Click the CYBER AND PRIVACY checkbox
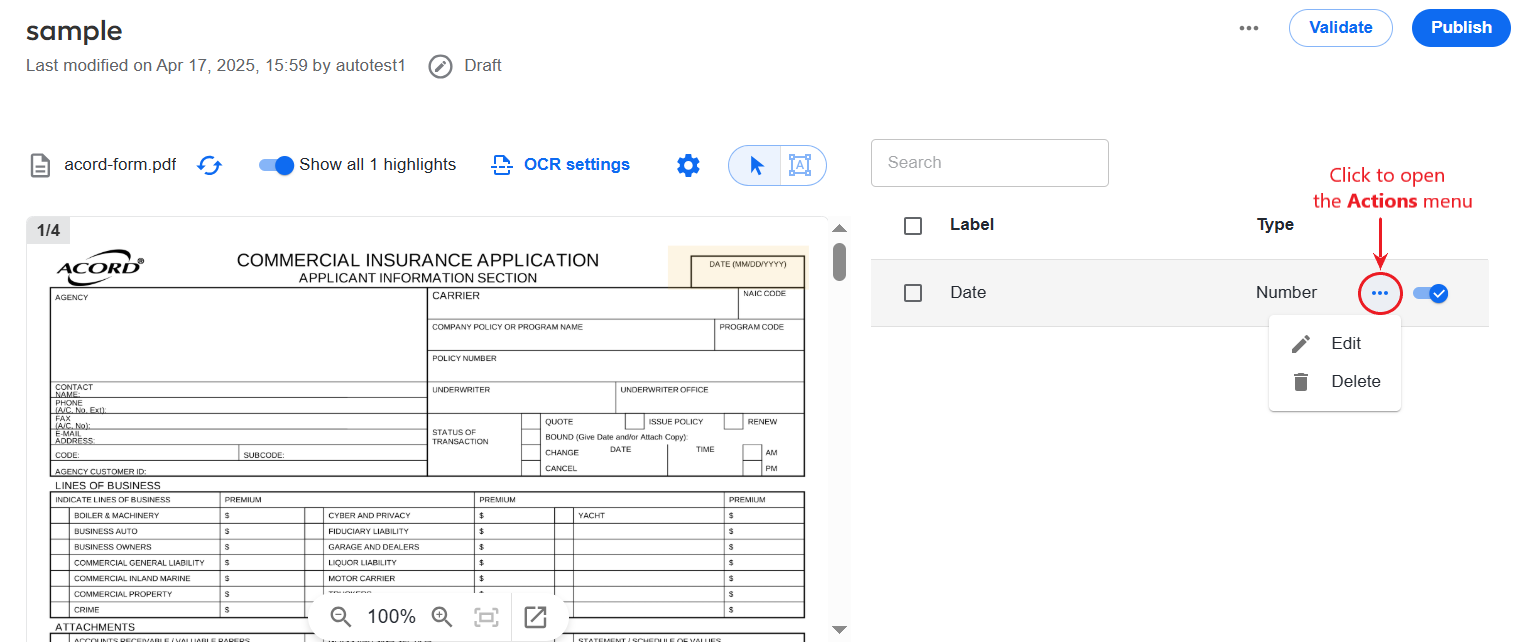The height and width of the screenshot is (642, 1527). 314,516
